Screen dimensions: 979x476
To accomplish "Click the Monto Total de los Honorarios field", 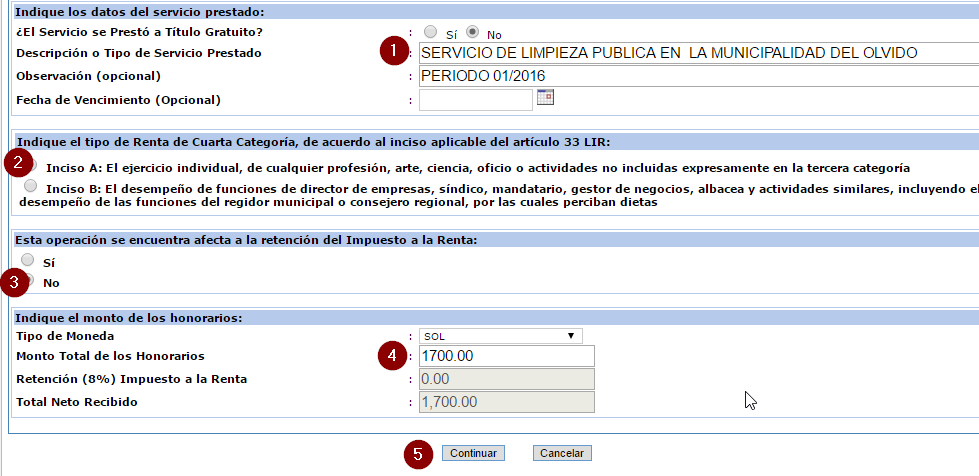I will tap(506, 356).
